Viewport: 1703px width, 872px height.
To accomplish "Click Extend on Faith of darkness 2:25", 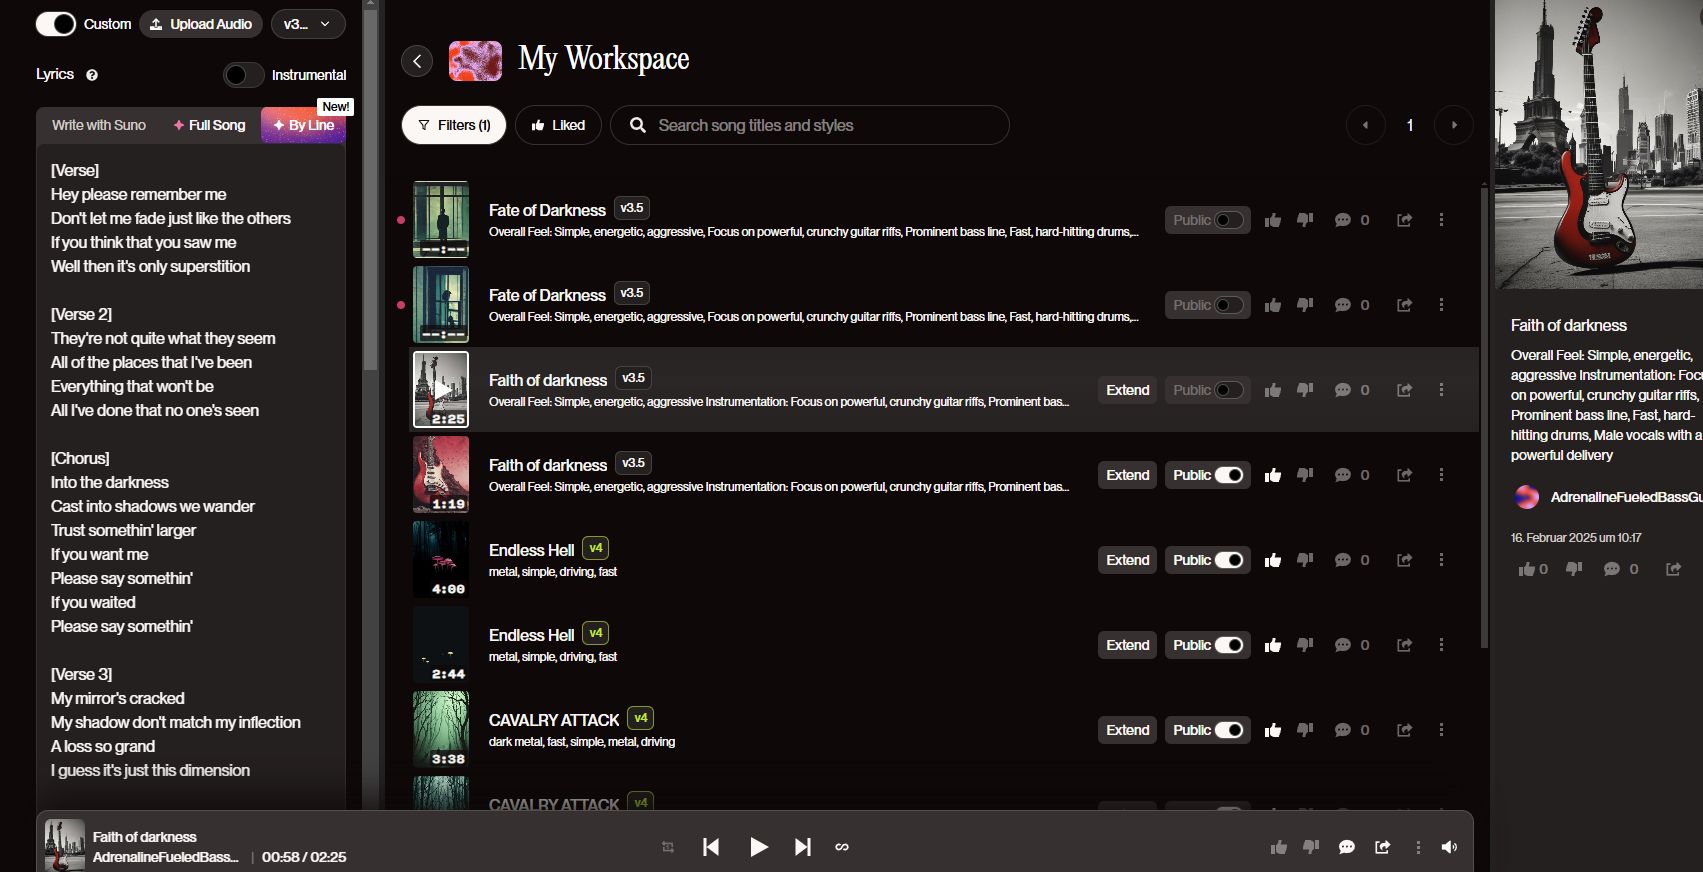I will point(1127,390).
